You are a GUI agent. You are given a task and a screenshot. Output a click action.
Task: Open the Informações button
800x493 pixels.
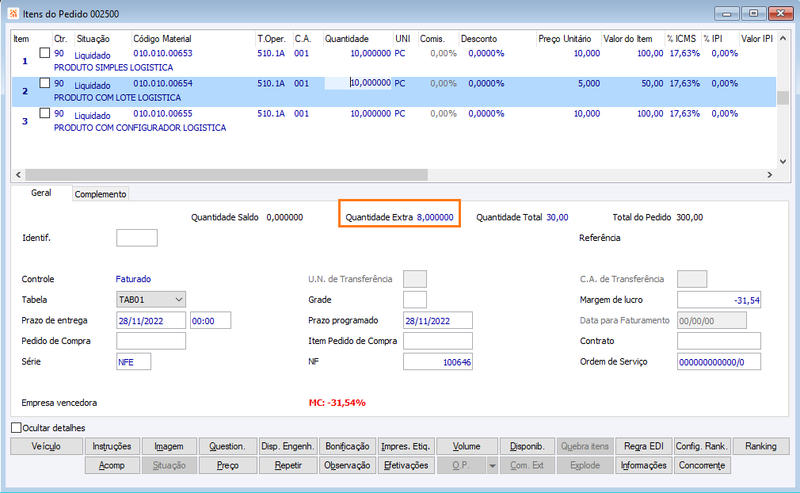[644, 465]
